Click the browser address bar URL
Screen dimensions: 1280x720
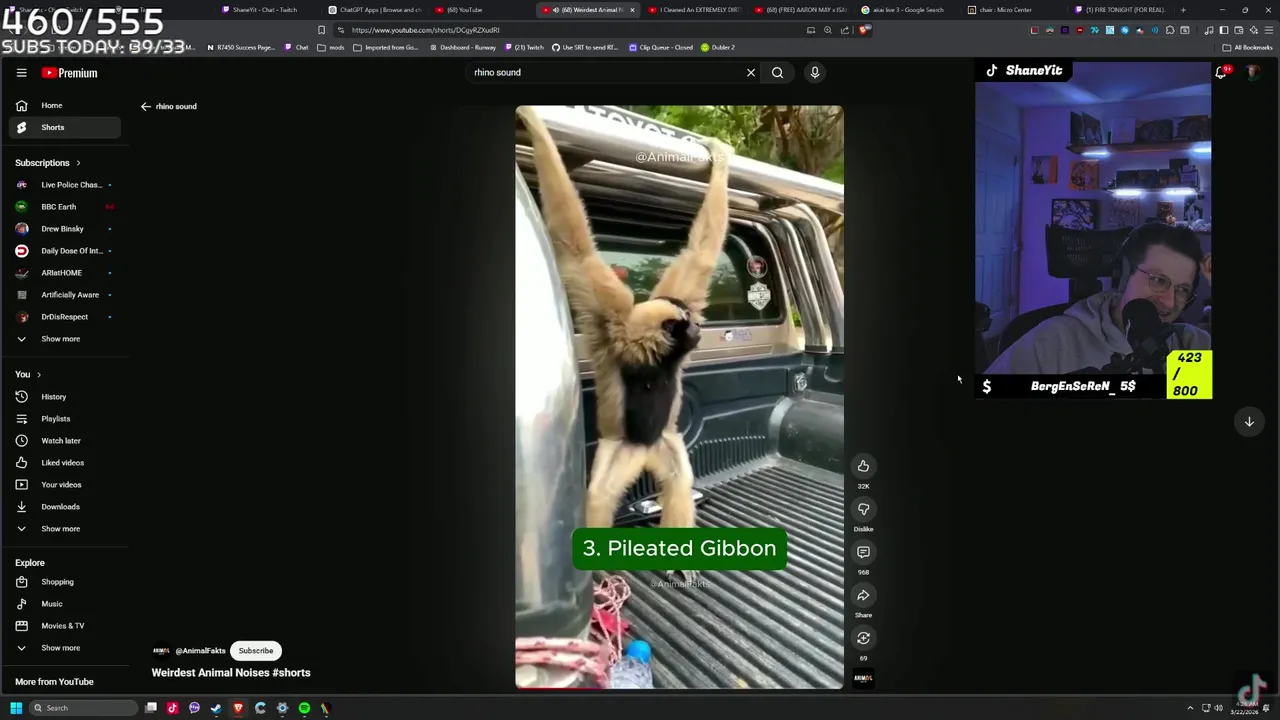pos(425,30)
